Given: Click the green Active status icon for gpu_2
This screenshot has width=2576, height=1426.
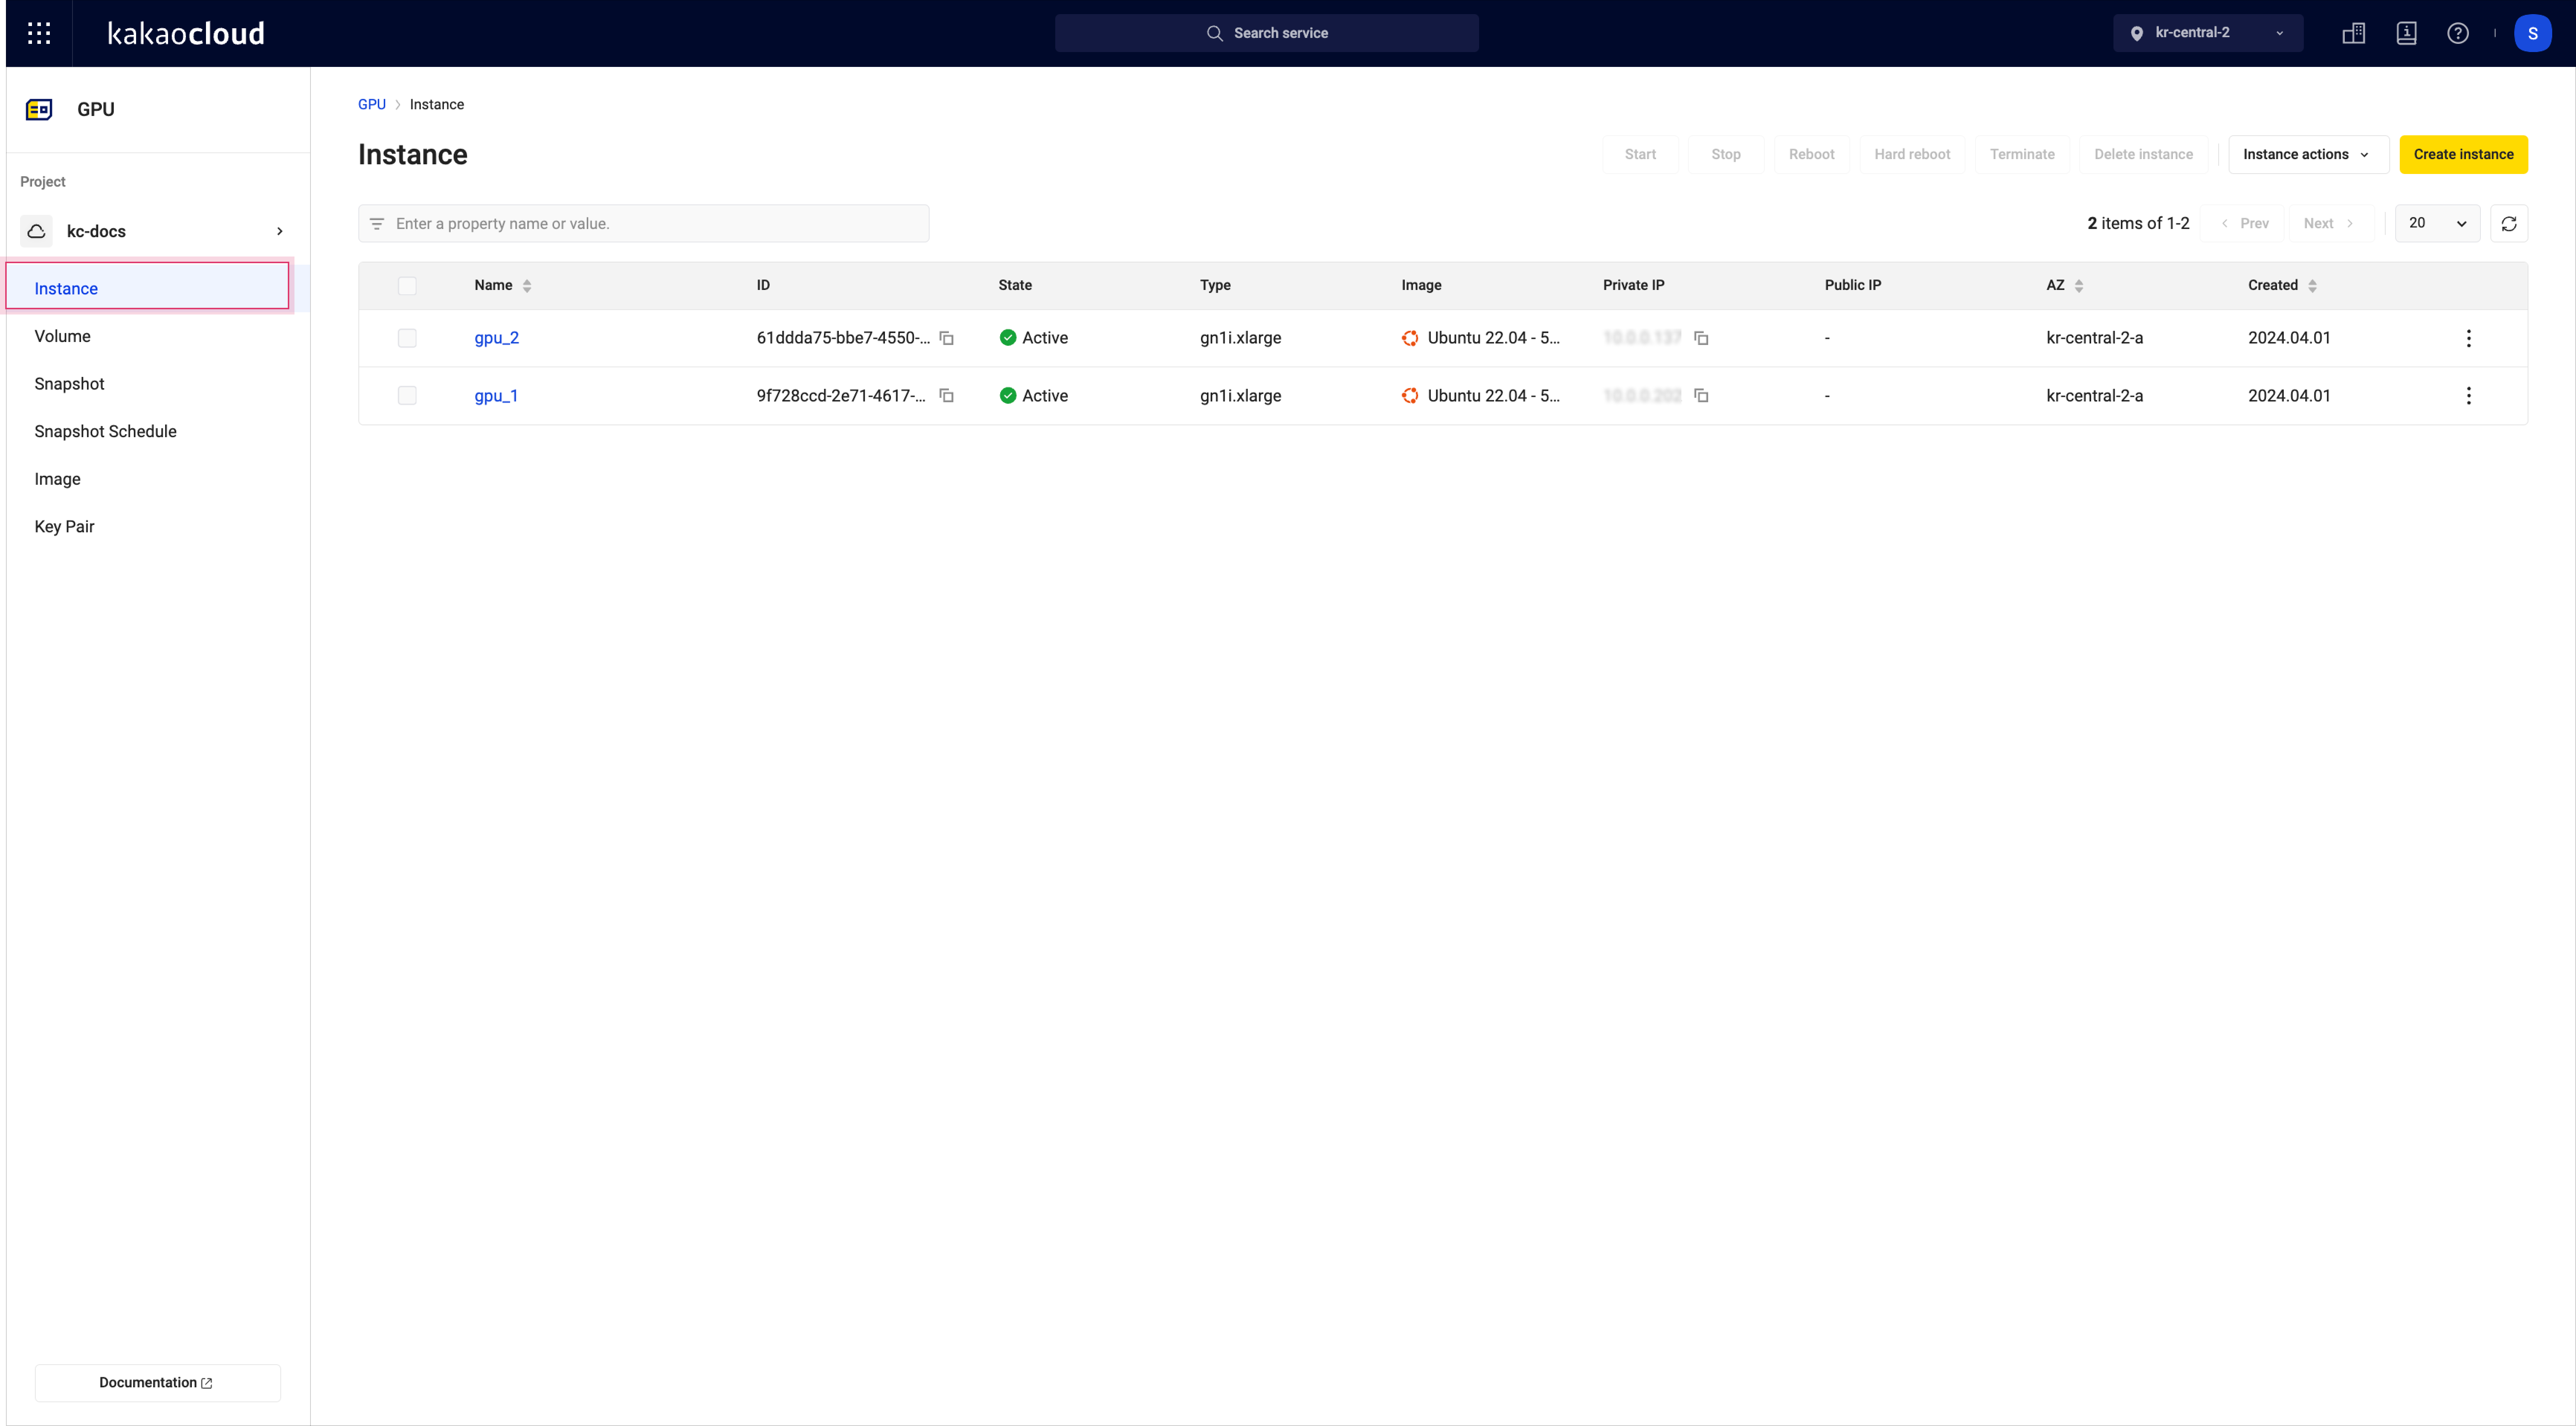Looking at the screenshot, I should [x=1008, y=338].
